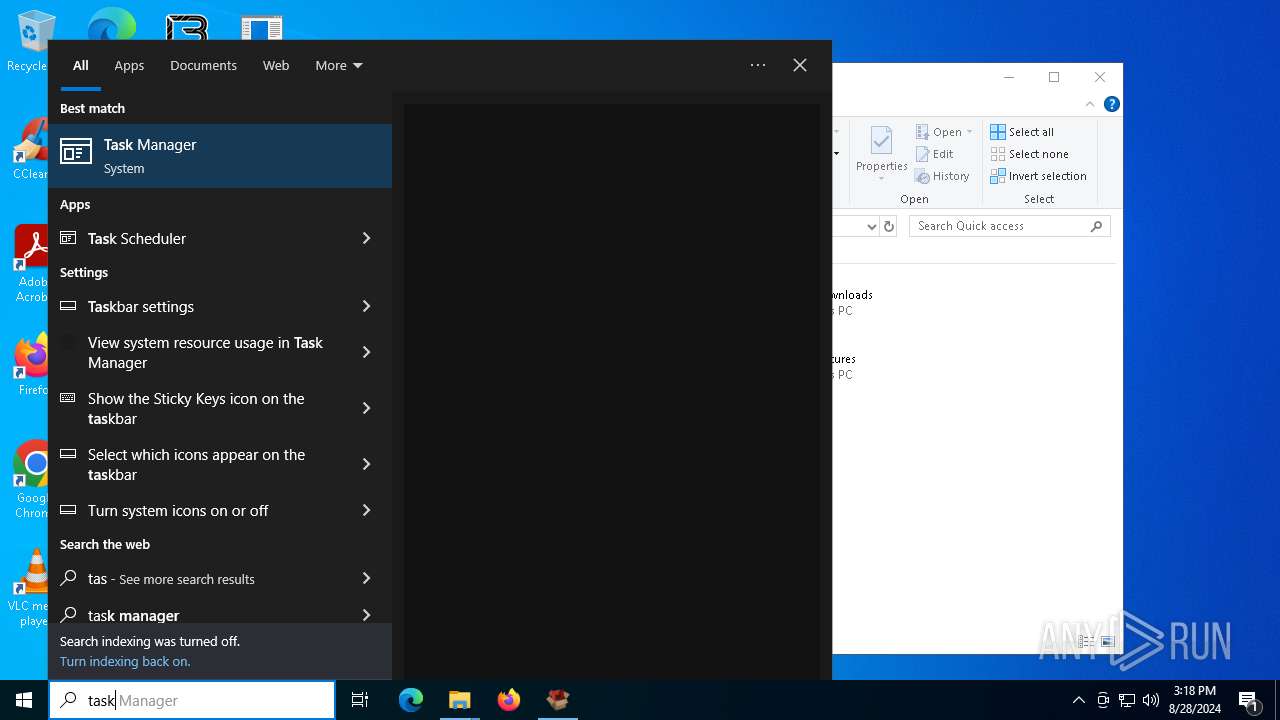
Task: Switch to the Apps search tab
Action: (129, 65)
